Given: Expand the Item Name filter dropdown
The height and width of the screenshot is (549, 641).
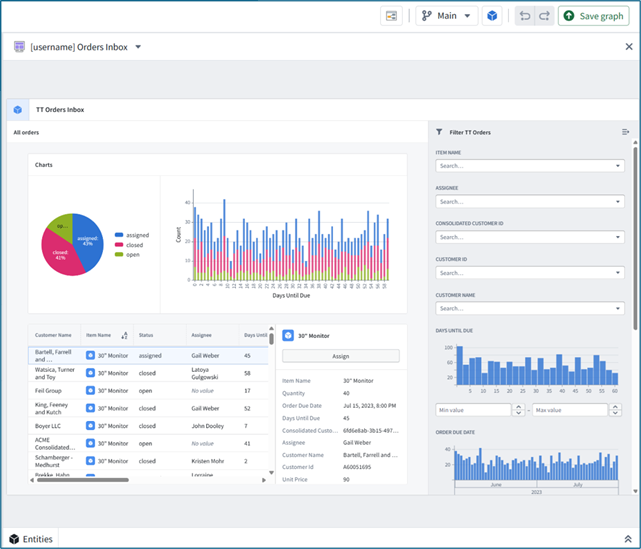Looking at the screenshot, I should click(618, 166).
